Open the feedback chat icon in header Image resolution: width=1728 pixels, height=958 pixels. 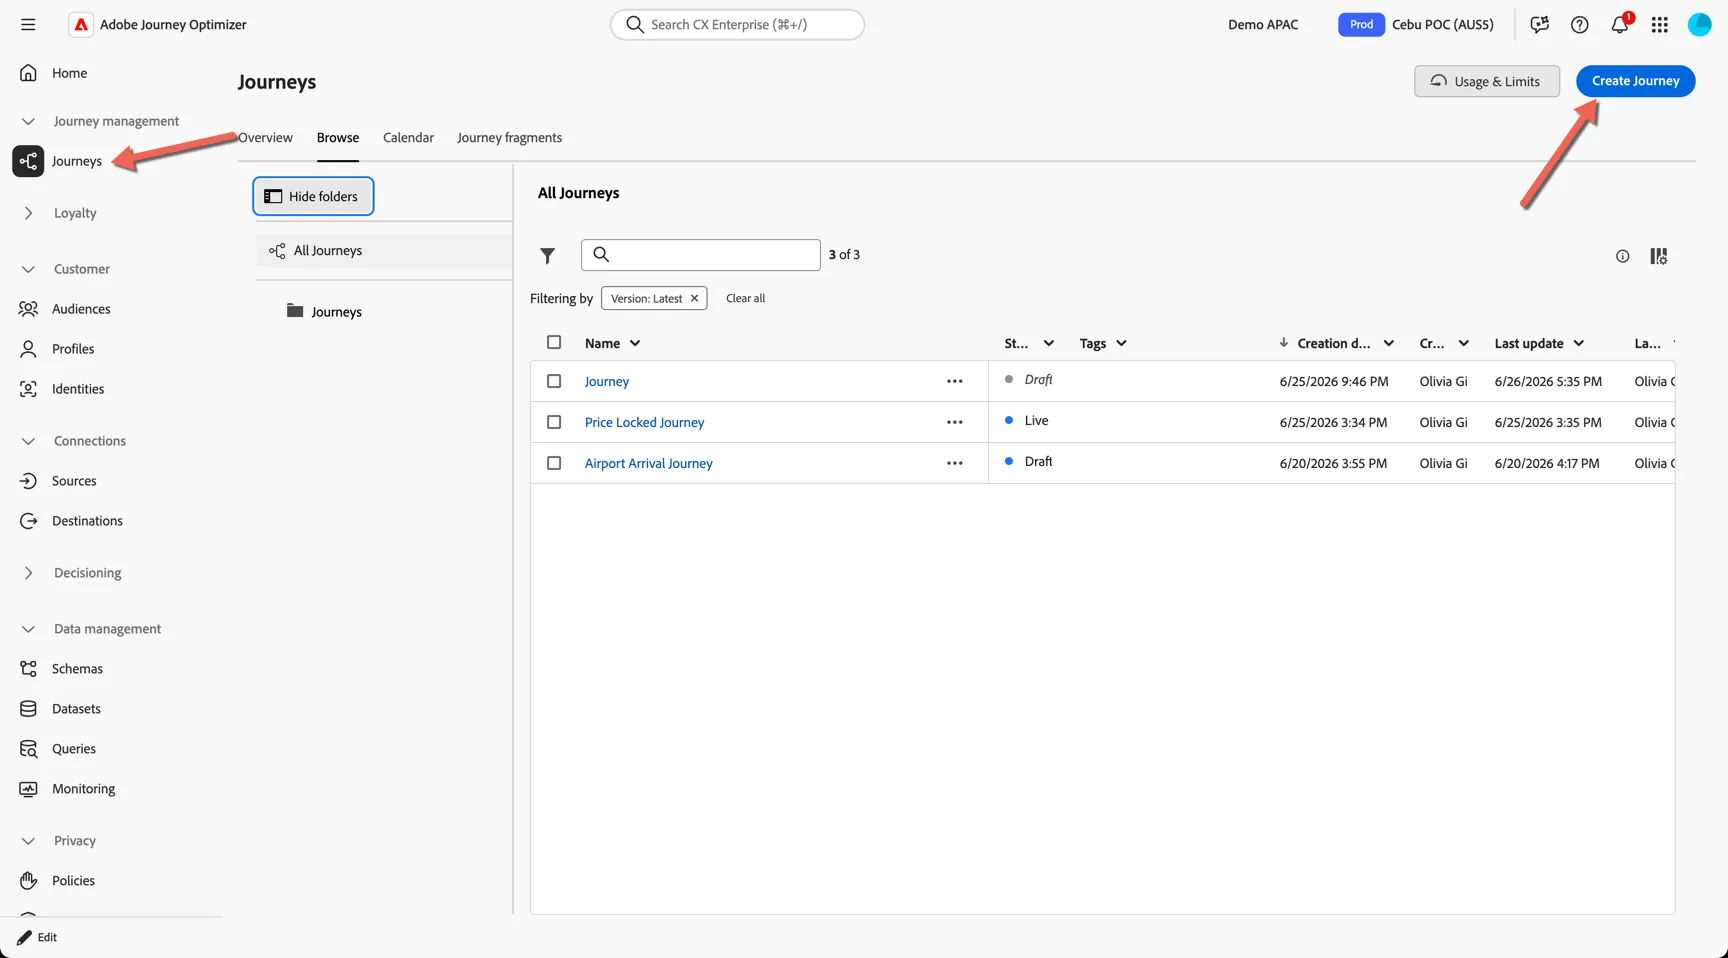[1540, 25]
